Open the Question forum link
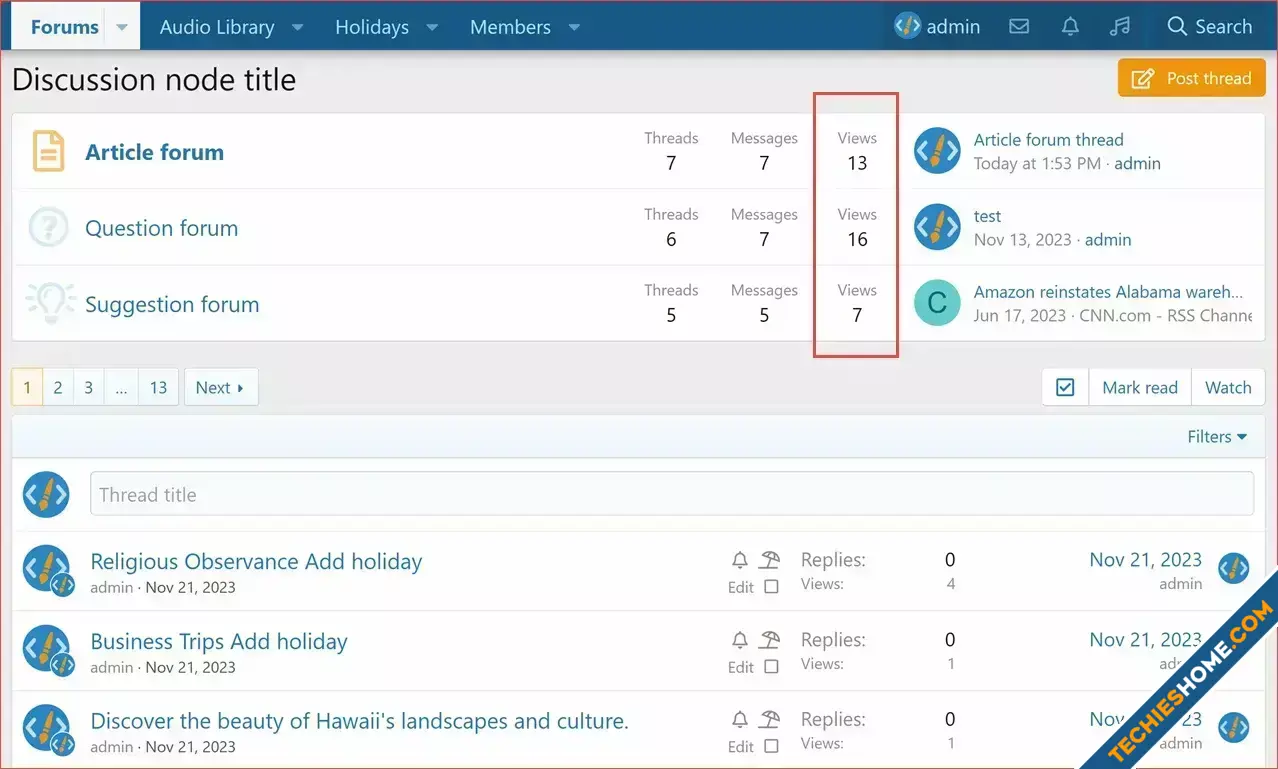 point(161,228)
